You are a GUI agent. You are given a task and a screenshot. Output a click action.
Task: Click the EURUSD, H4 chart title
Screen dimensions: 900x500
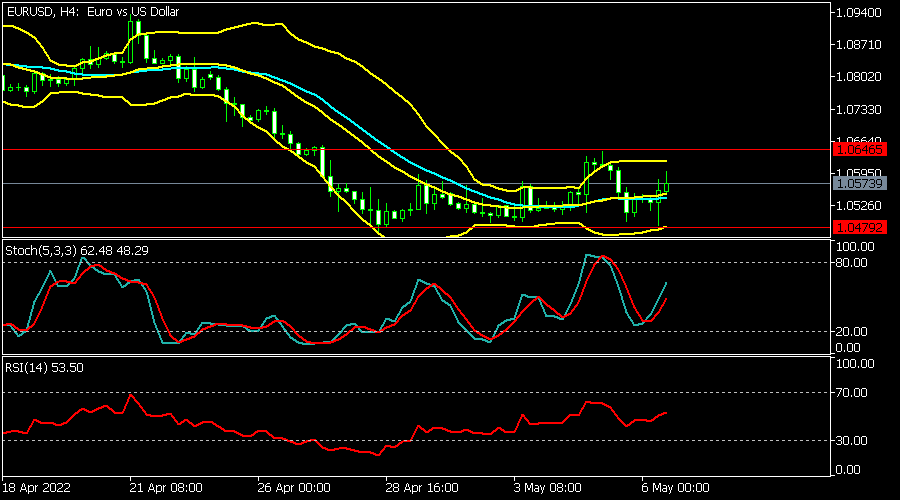[x=92, y=11]
